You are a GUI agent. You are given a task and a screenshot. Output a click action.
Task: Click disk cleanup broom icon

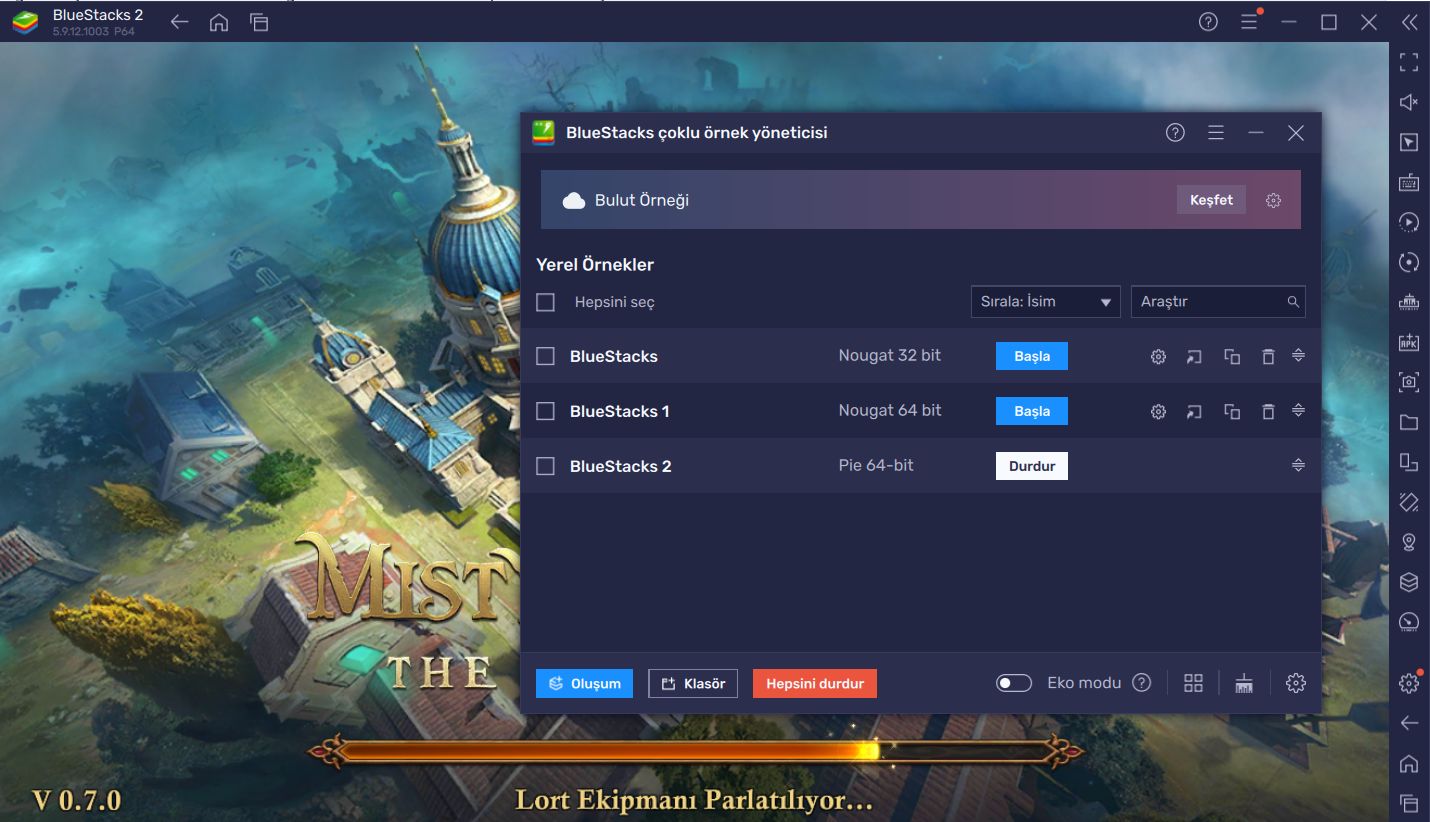(x=1244, y=683)
